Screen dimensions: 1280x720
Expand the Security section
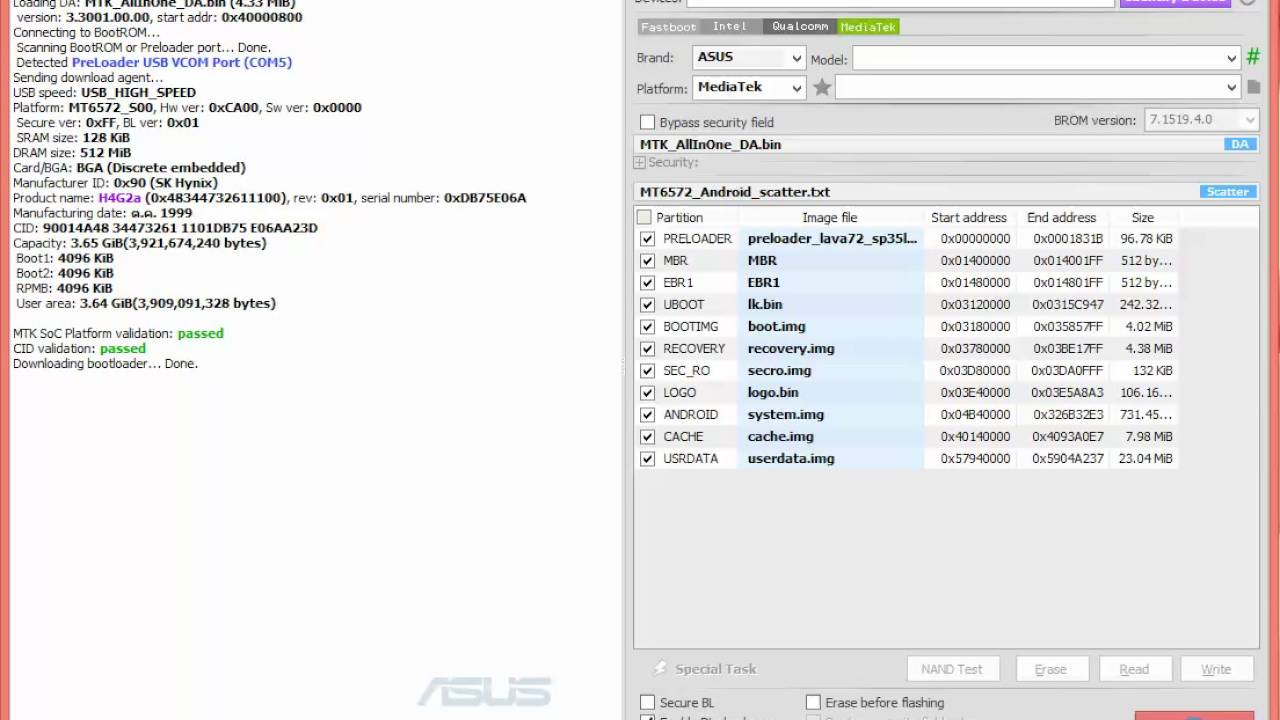point(640,163)
